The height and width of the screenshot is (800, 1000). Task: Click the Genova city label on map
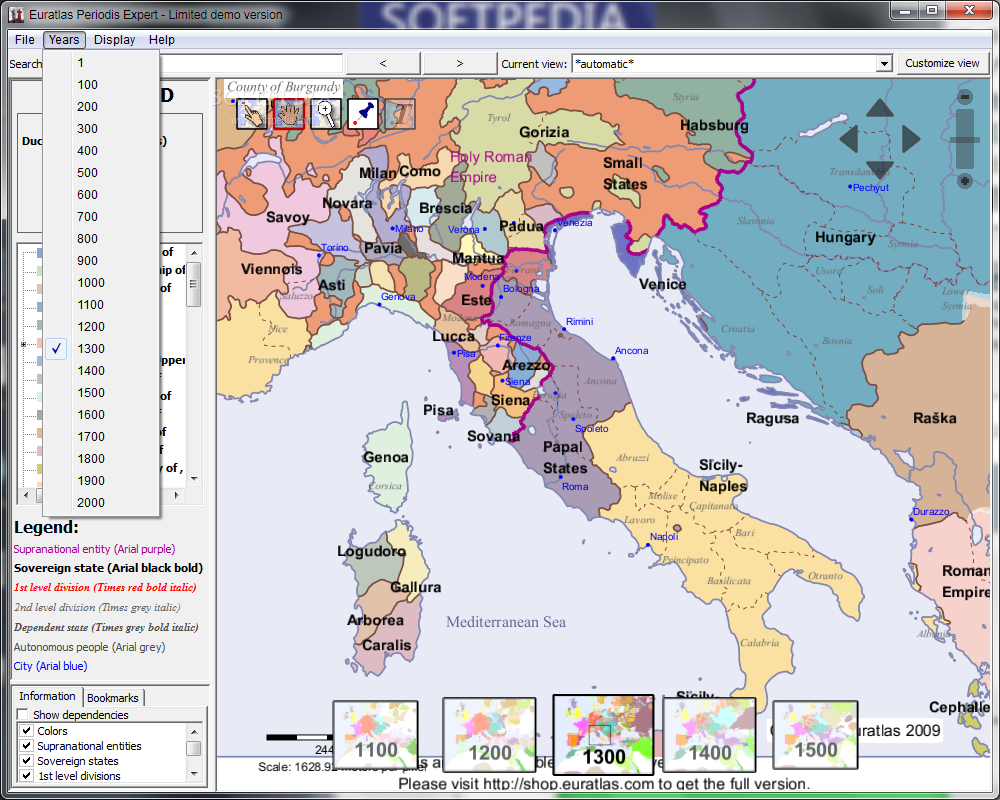click(x=398, y=297)
